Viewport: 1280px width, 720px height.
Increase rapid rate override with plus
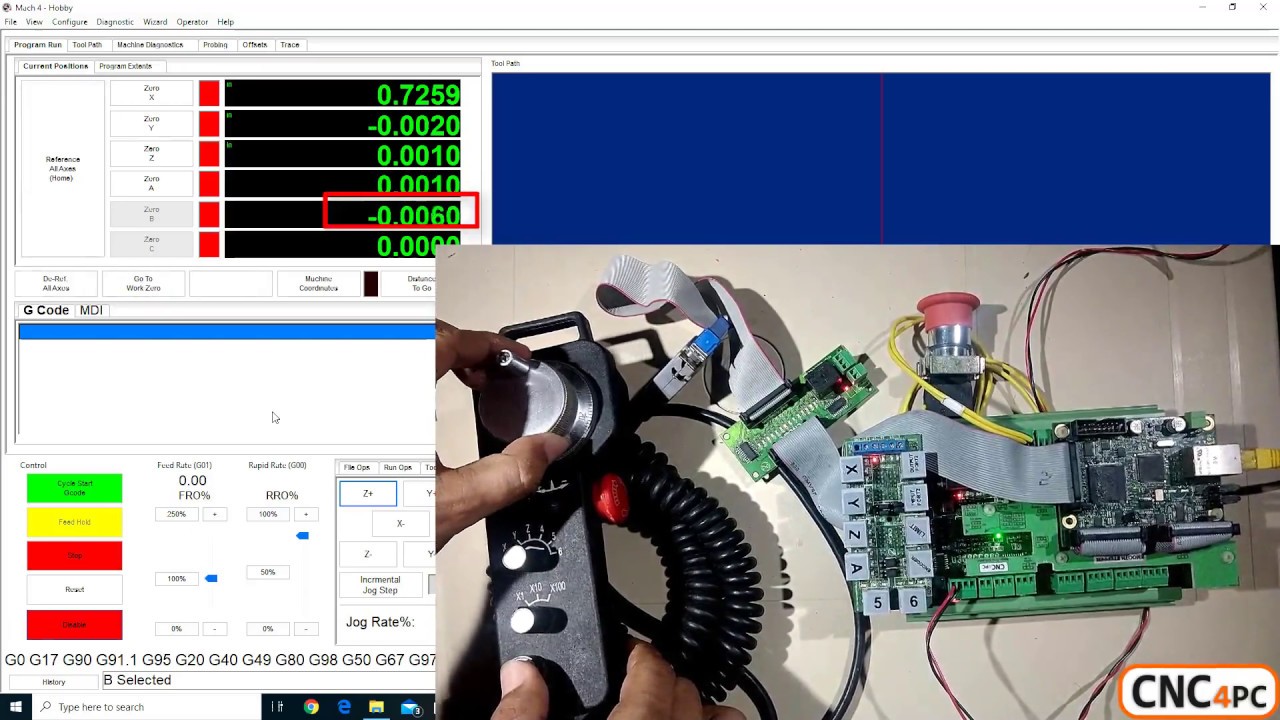[x=306, y=514]
